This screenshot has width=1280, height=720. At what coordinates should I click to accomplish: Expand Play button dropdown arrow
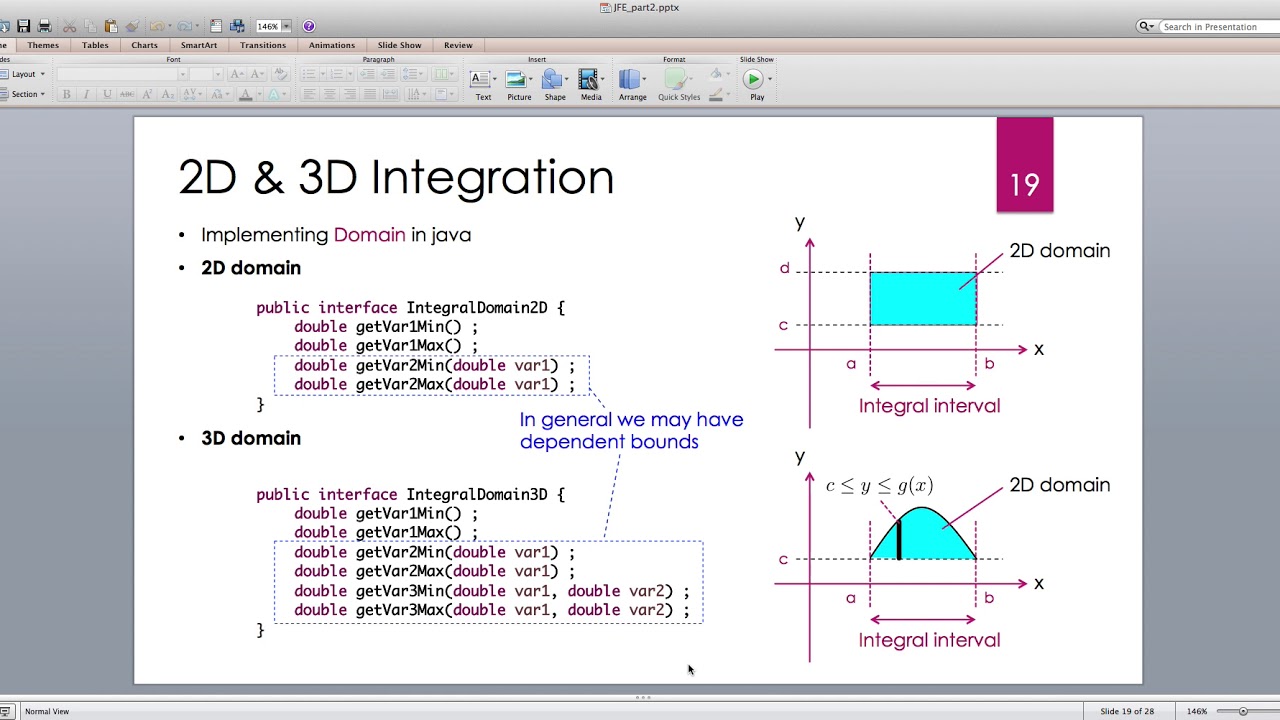tap(769, 79)
